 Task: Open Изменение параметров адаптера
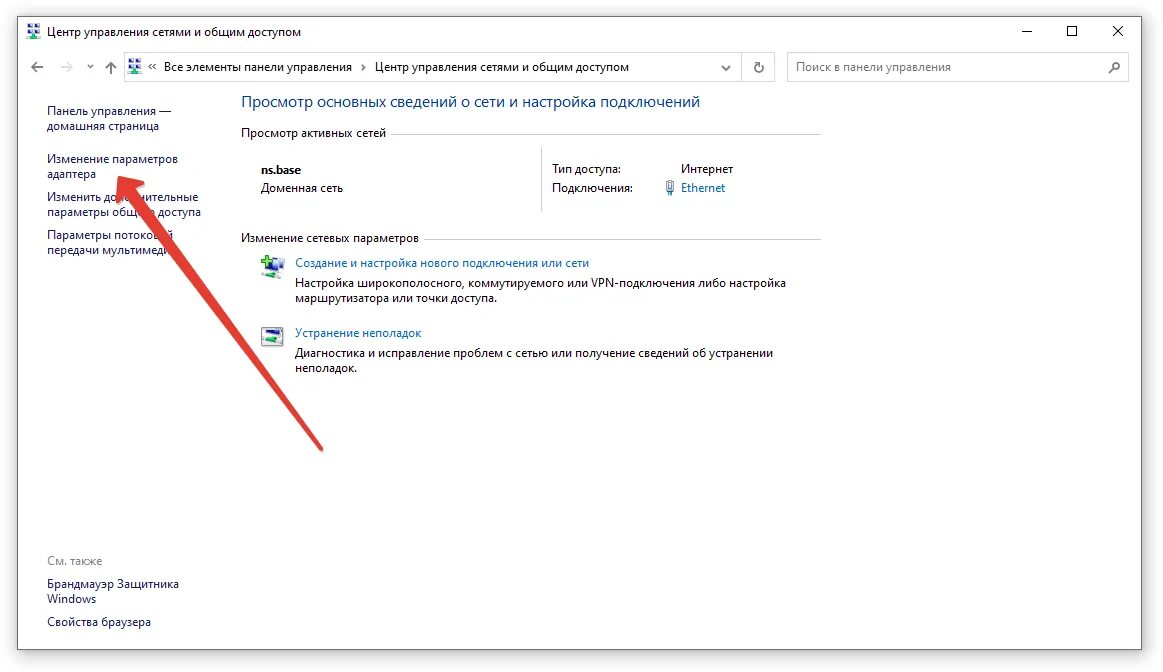pos(111,166)
